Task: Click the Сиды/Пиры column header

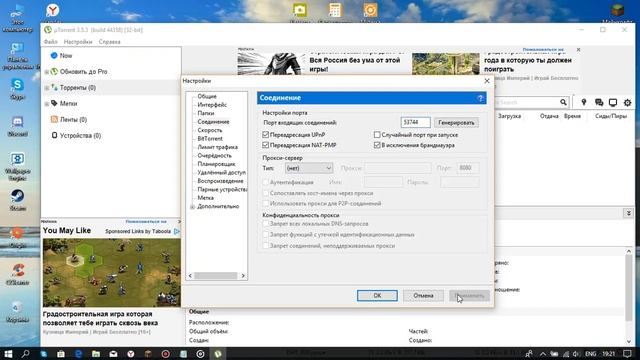Action: [x=611, y=116]
